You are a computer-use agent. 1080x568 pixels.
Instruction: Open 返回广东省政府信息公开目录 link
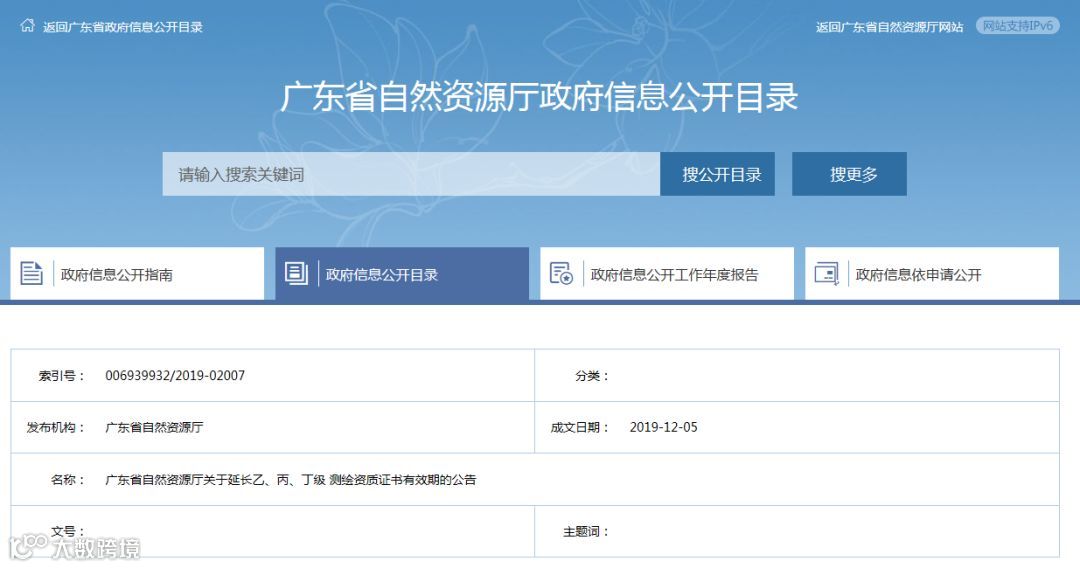(123, 27)
